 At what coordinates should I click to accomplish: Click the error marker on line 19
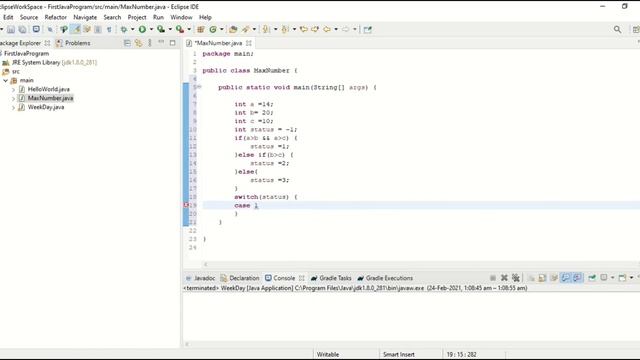tap(186, 205)
